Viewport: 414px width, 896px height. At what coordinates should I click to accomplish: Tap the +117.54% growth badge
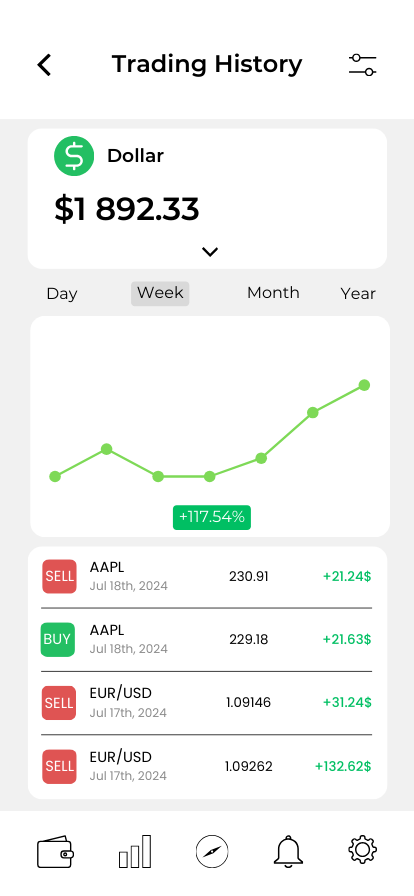coord(212,517)
